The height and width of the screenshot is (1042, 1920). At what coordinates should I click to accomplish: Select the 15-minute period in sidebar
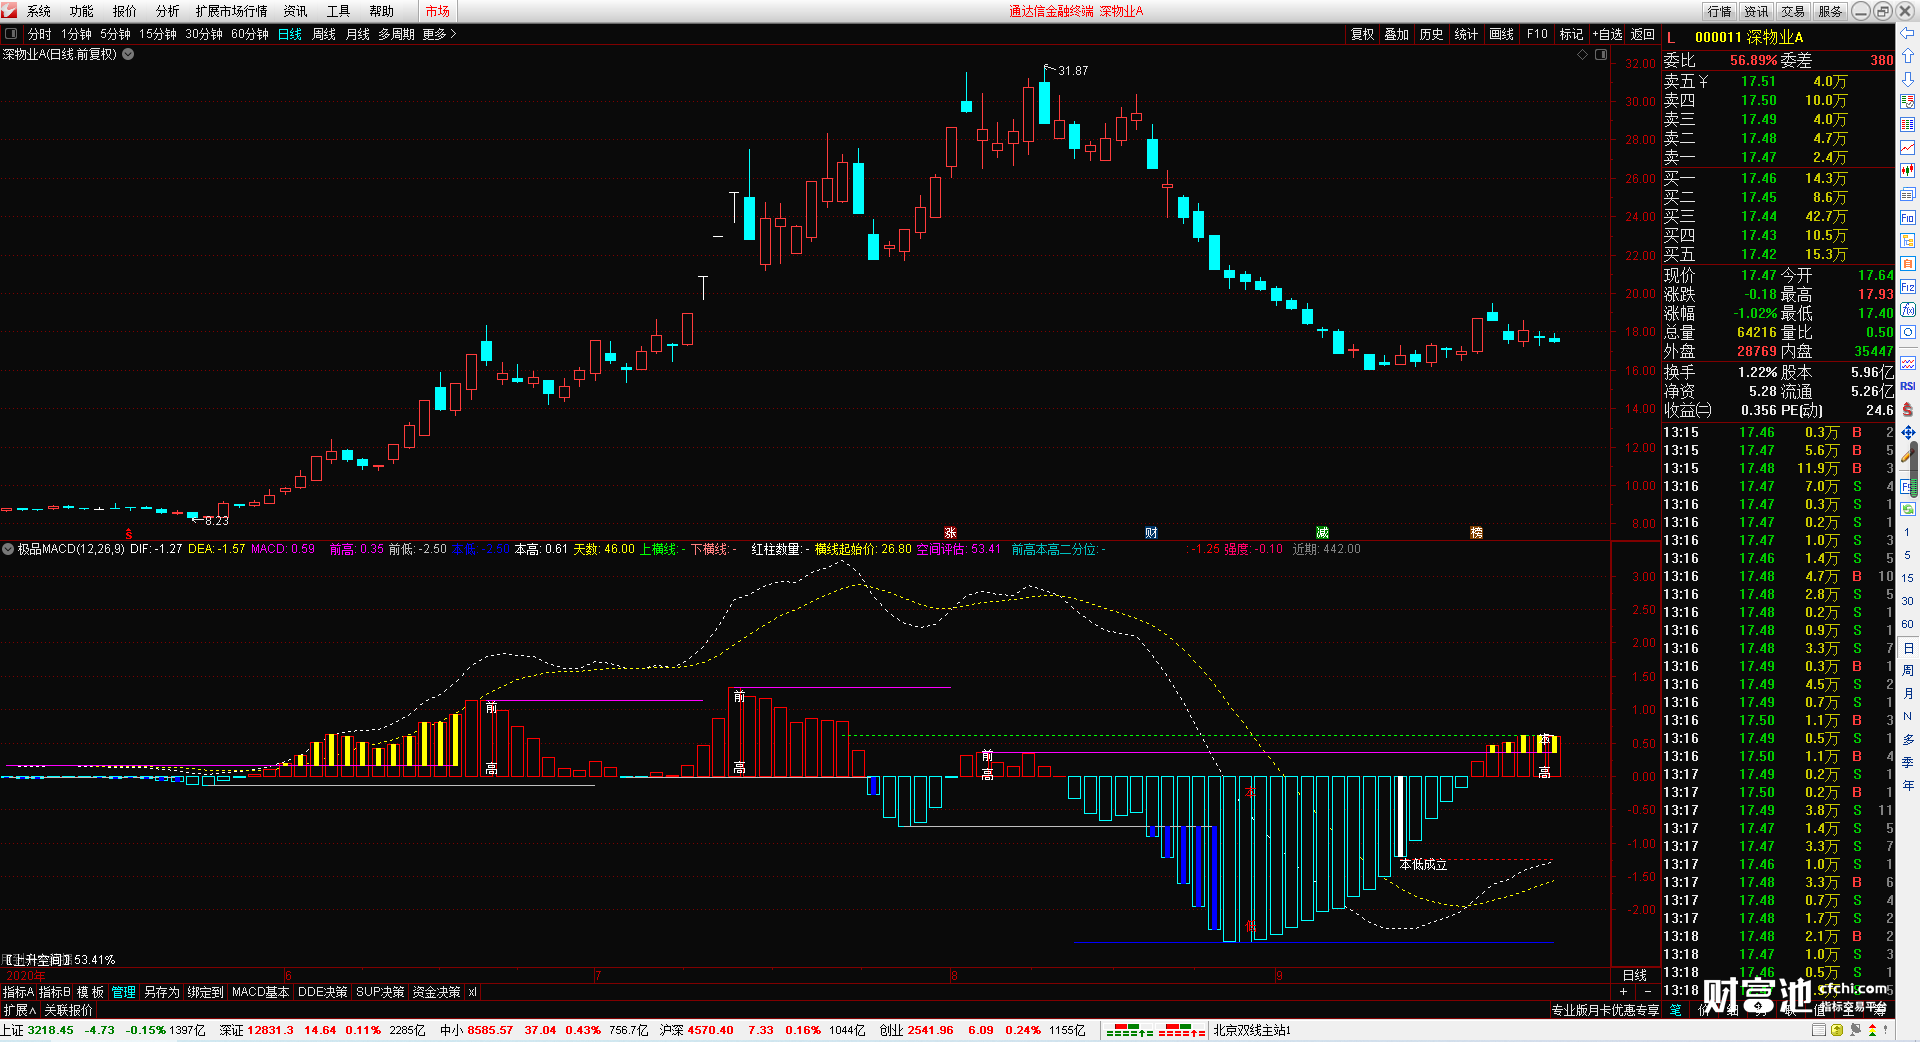(x=1907, y=578)
